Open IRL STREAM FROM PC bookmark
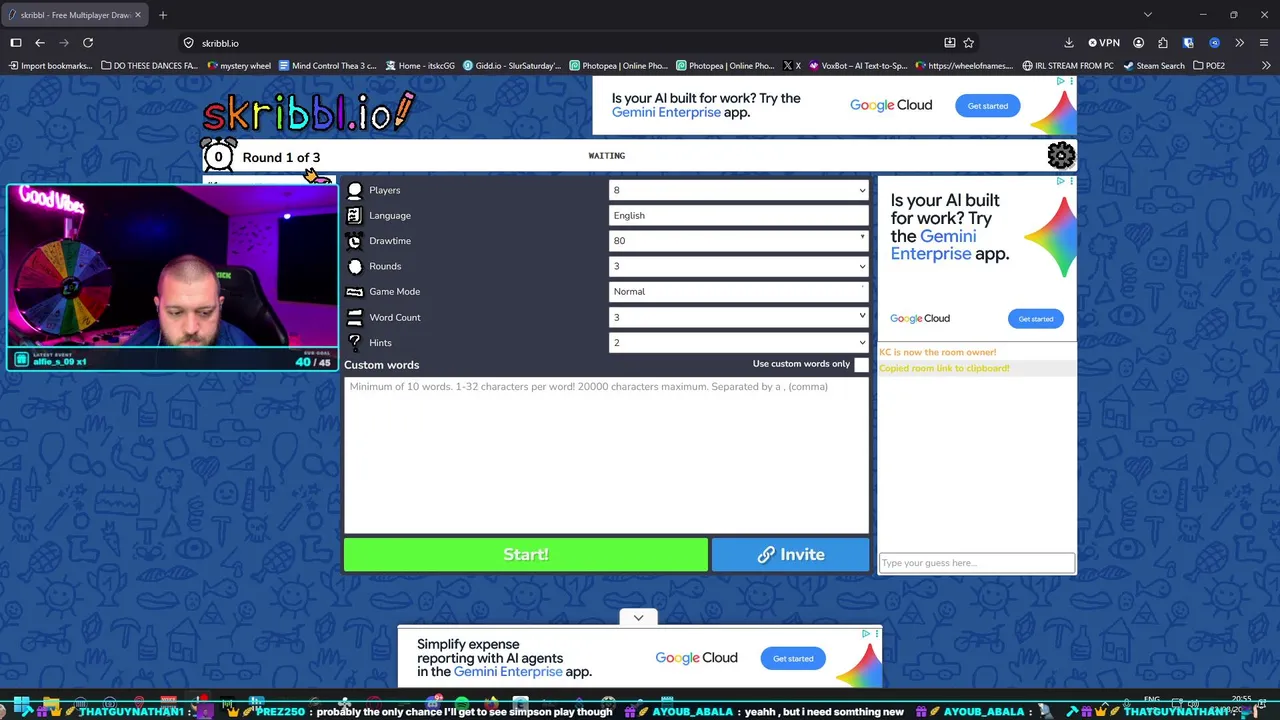This screenshot has width=1280, height=720. point(1068,66)
